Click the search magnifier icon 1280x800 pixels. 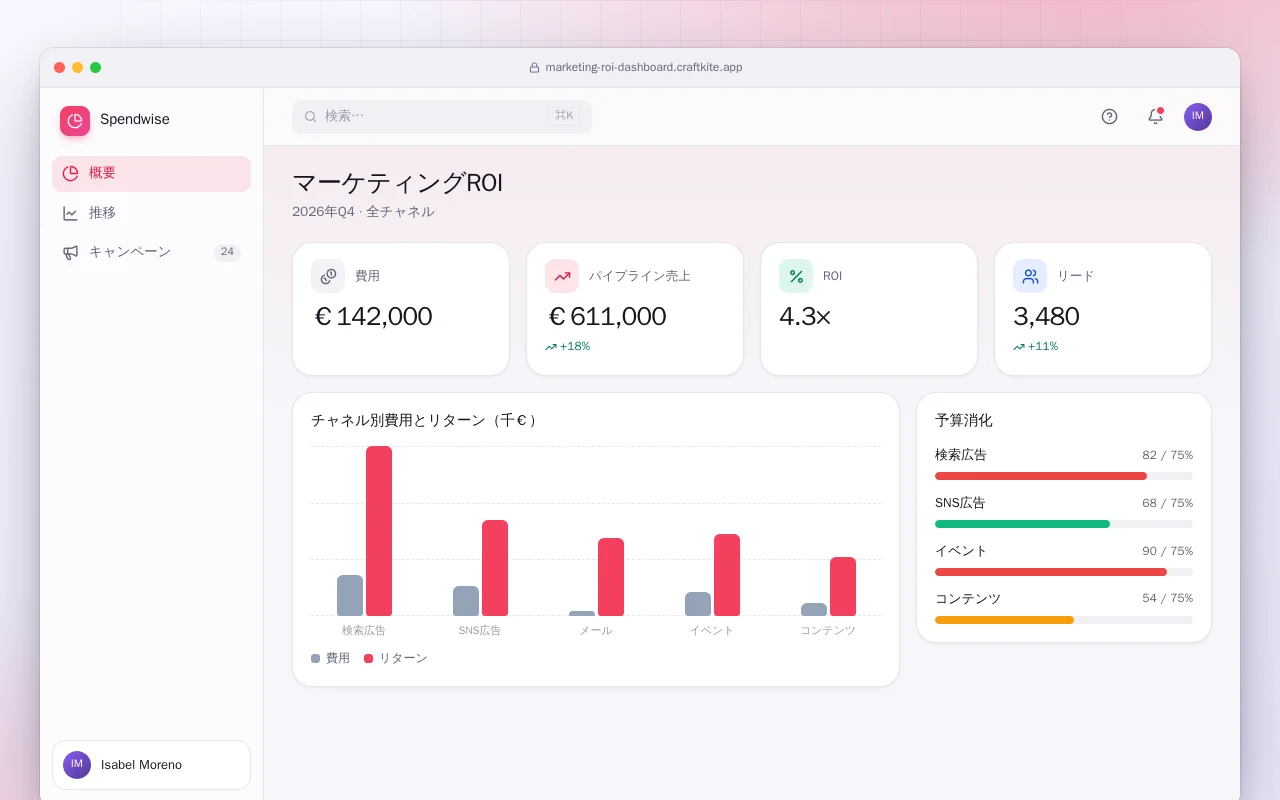[x=310, y=116]
